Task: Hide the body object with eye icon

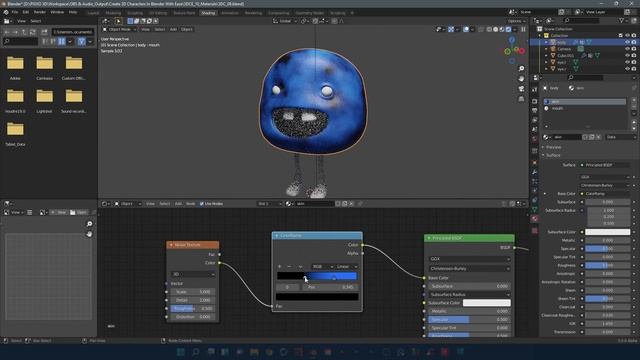Action: click(x=627, y=42)
